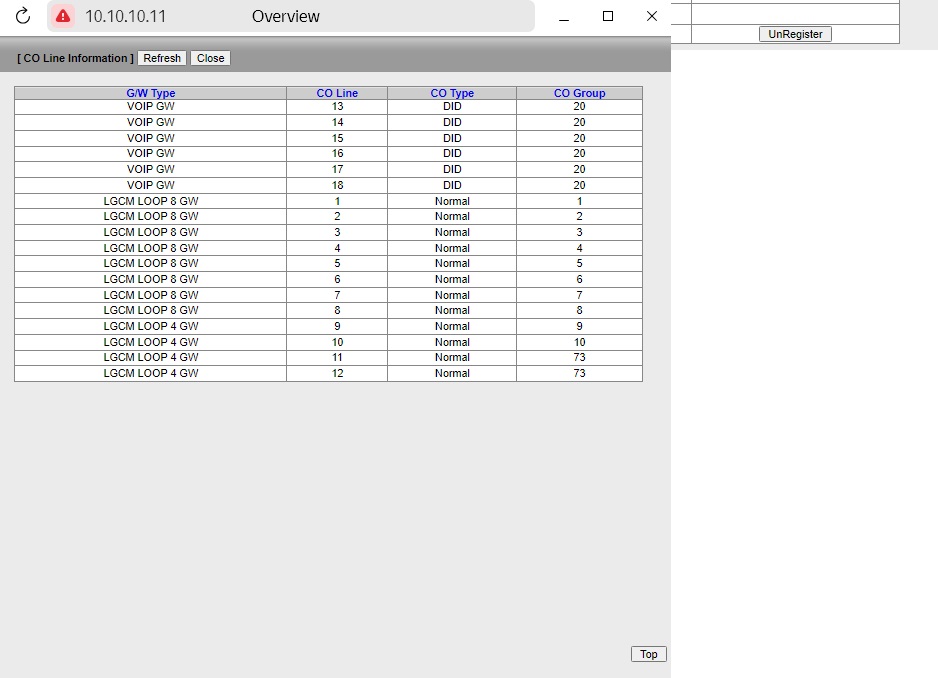Click the Overview title in the title bar

click(x=286, y=16)
